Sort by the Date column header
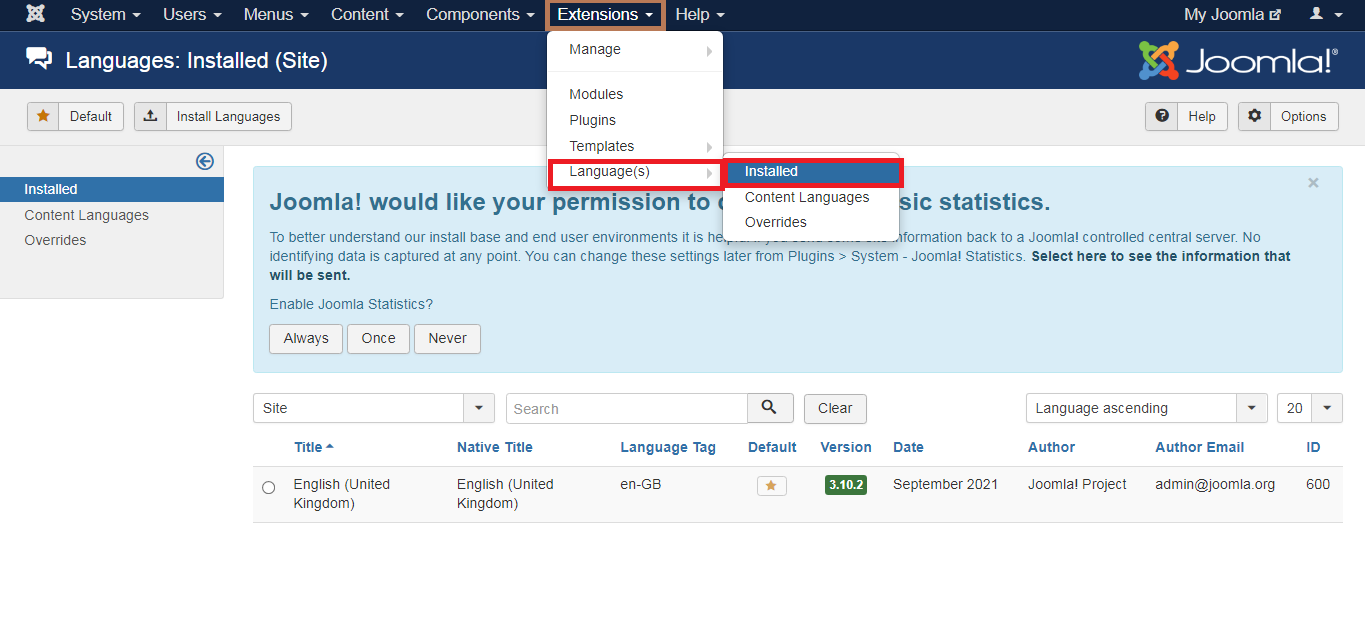This screenshot has width=1365, height=619. 908,447
